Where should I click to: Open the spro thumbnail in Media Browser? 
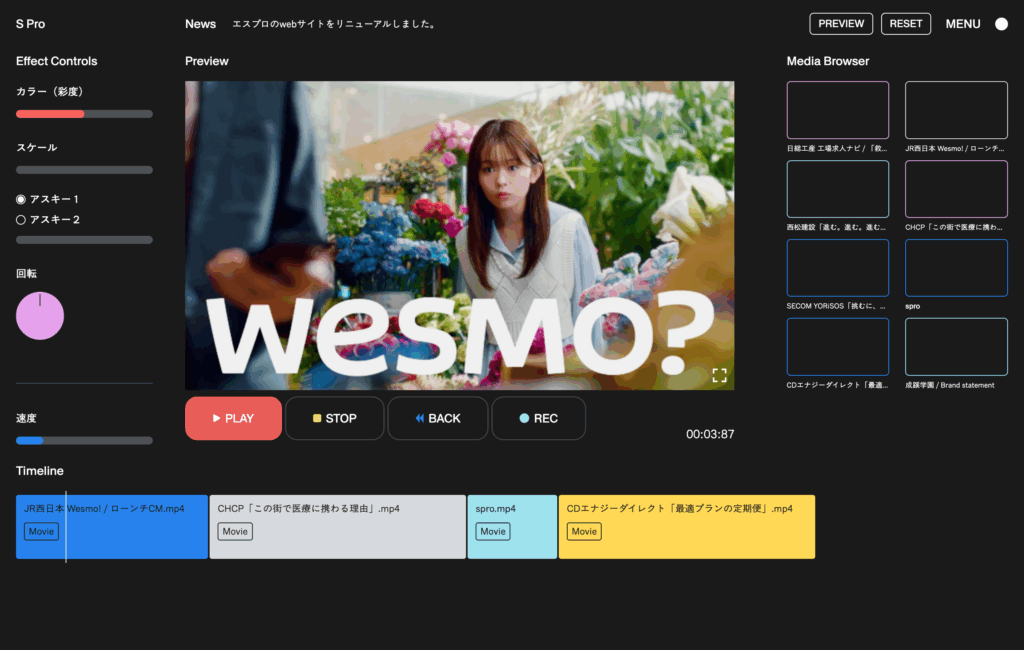(x=956, y=268)
